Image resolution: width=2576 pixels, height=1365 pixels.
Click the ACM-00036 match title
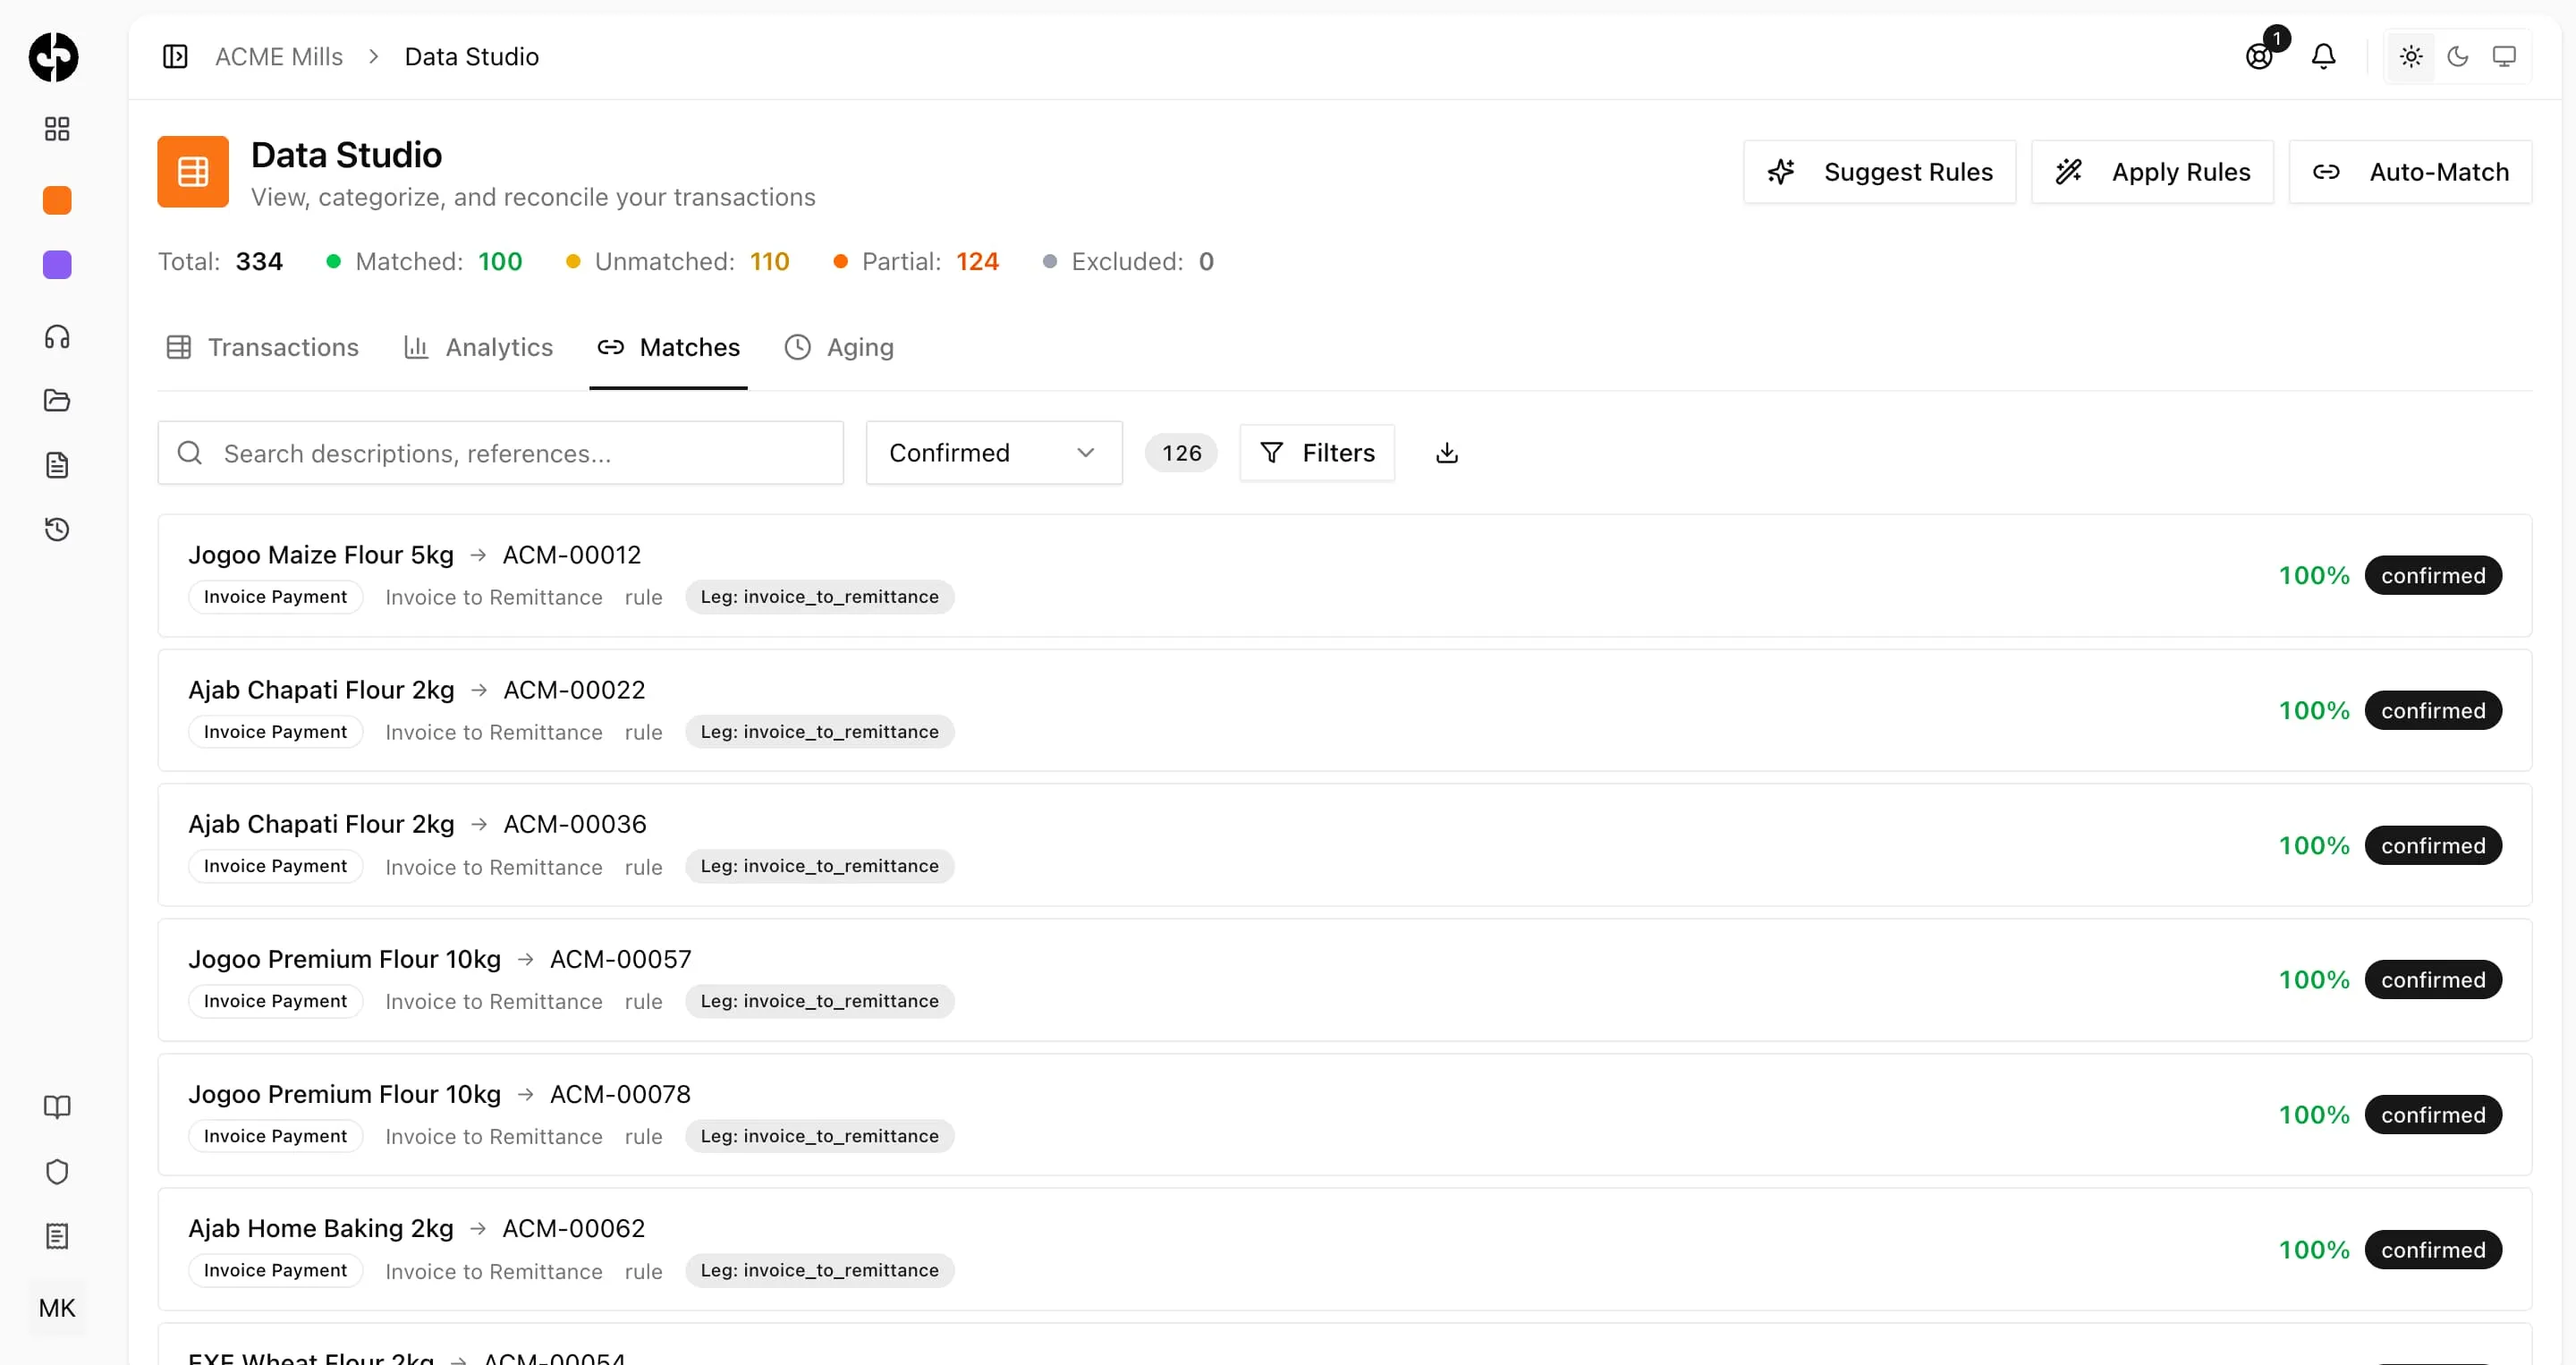point(417,824)
